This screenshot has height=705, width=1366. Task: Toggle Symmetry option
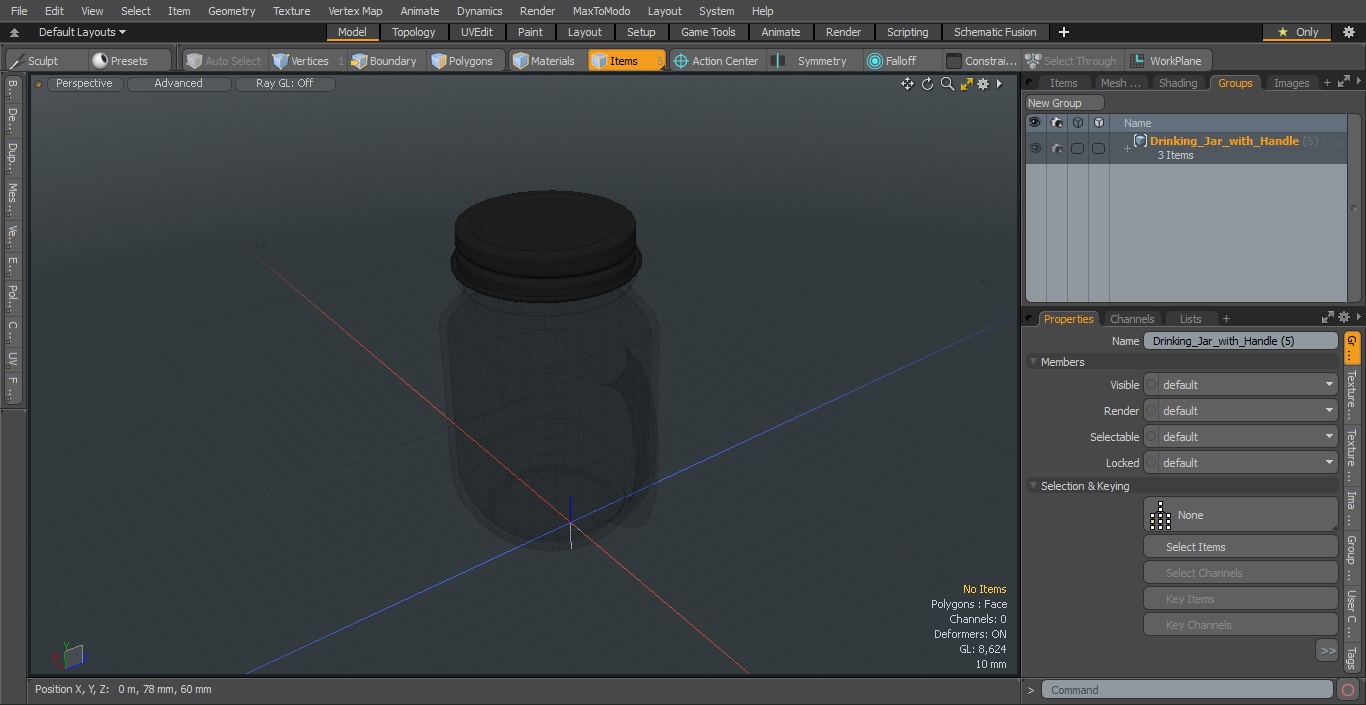(812, 61)
